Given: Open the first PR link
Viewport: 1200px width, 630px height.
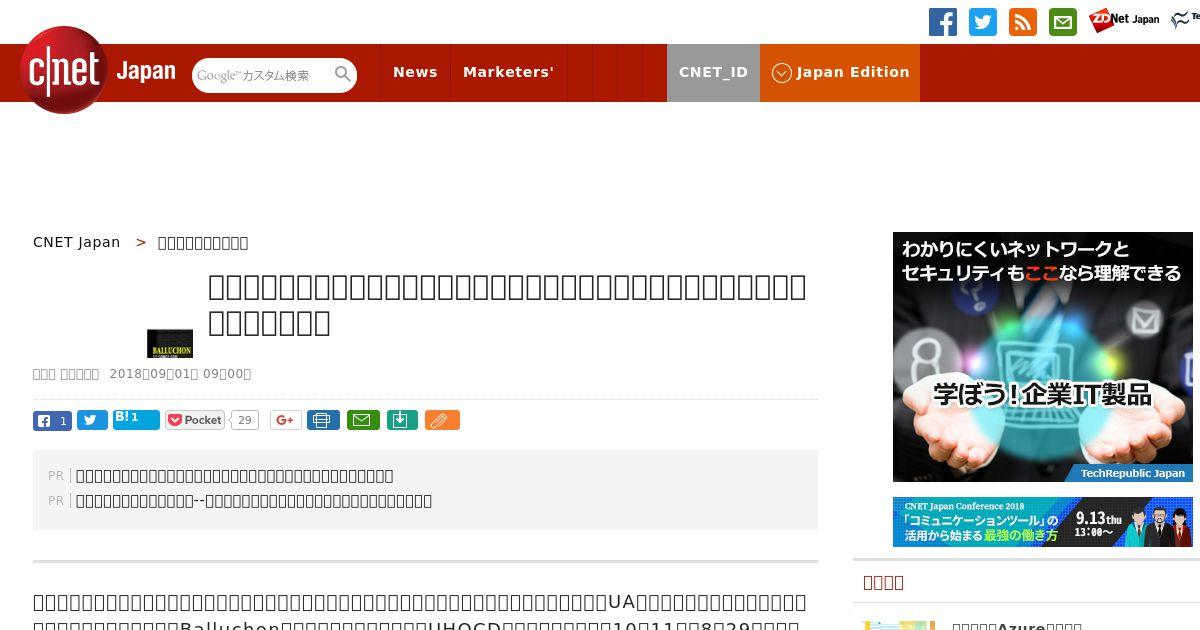Looking at the screenshot, I should [235, 476].
